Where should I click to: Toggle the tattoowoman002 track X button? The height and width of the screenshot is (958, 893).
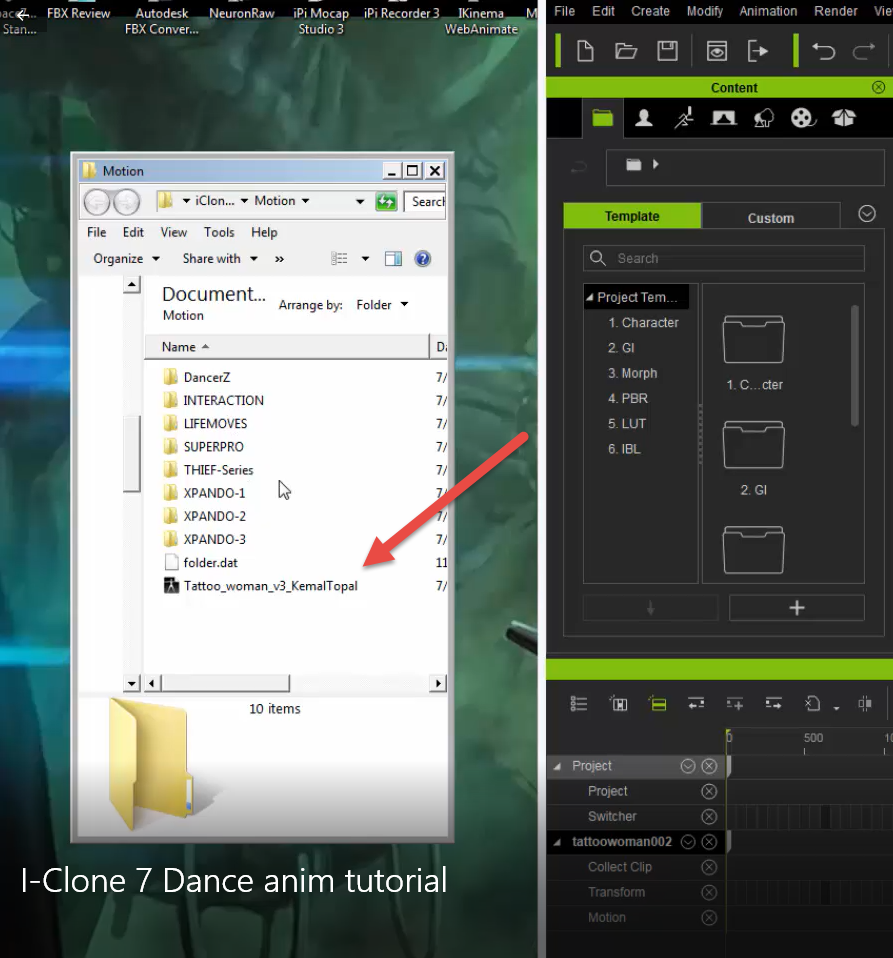click(709, 842)
